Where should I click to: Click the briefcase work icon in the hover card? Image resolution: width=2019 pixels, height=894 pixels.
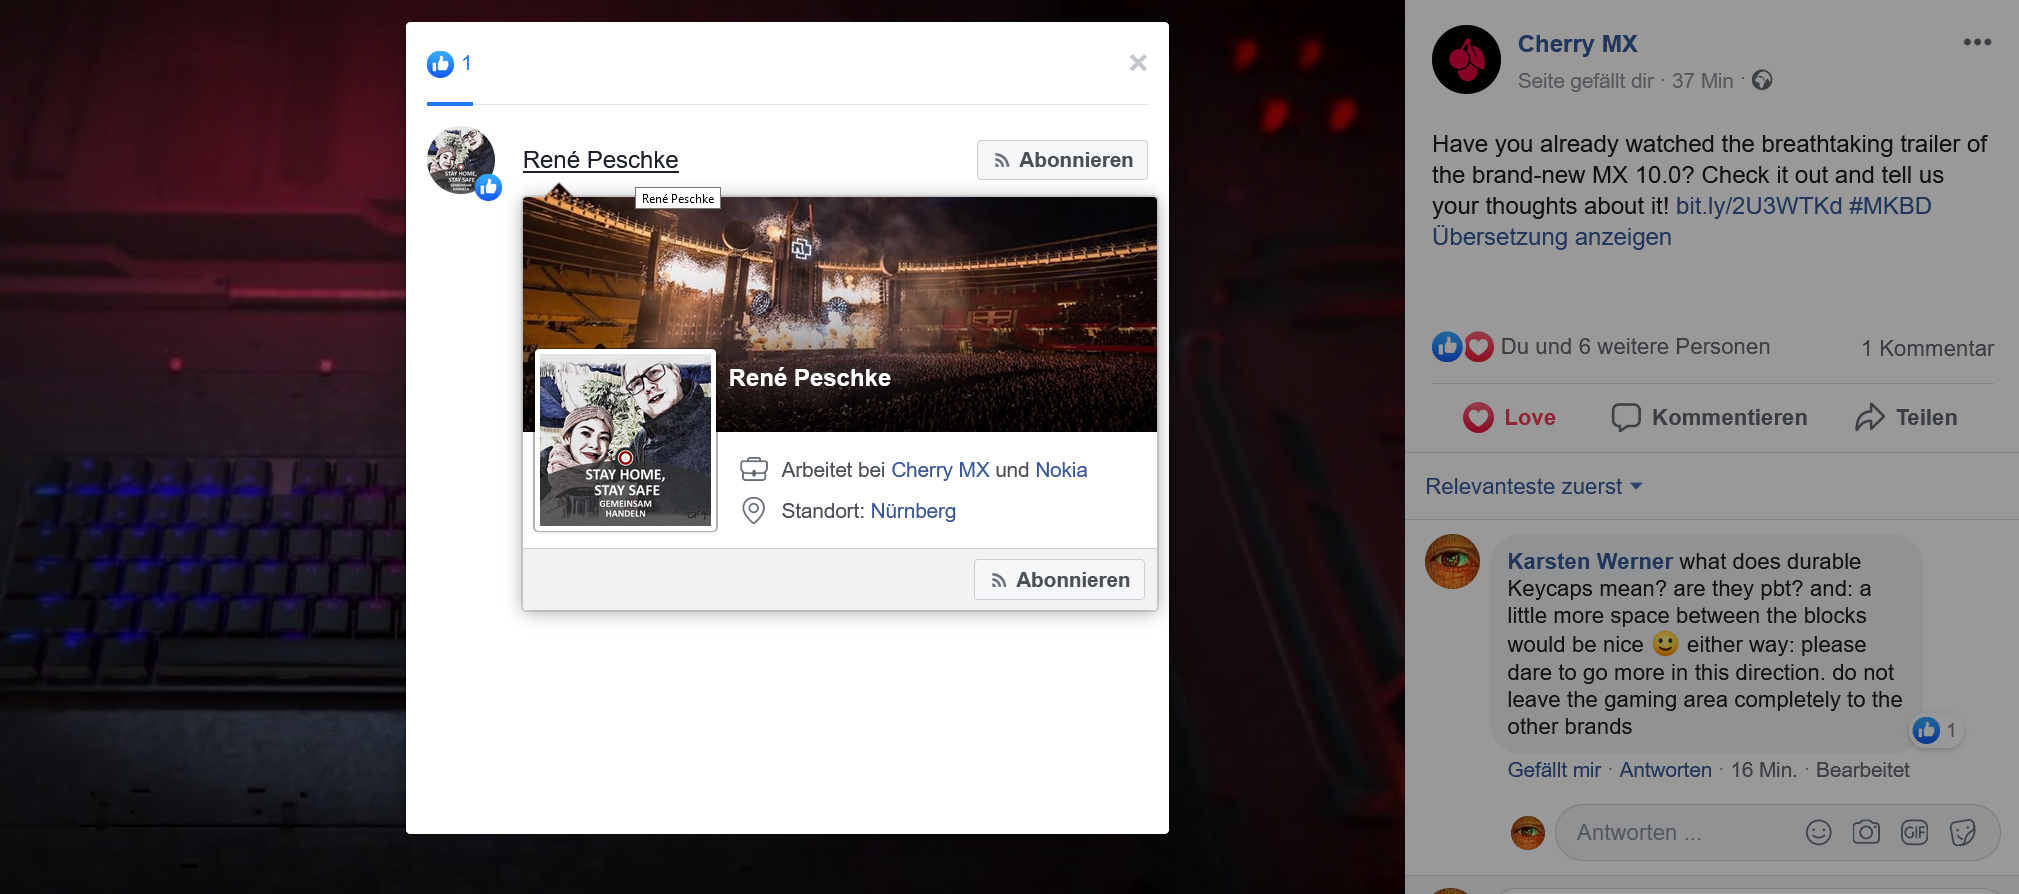[754, 469]
